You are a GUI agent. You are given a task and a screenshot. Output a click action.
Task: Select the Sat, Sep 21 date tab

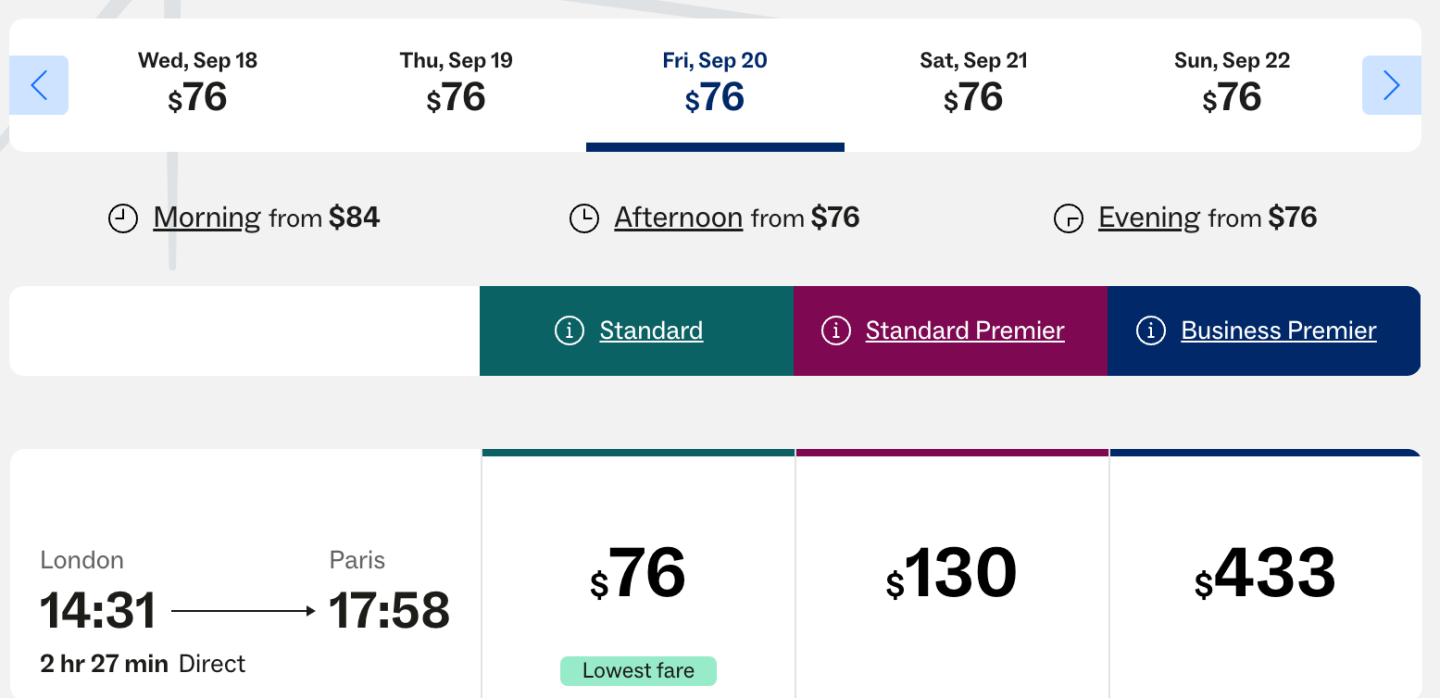pyautogui.click(x=973, y=84)
